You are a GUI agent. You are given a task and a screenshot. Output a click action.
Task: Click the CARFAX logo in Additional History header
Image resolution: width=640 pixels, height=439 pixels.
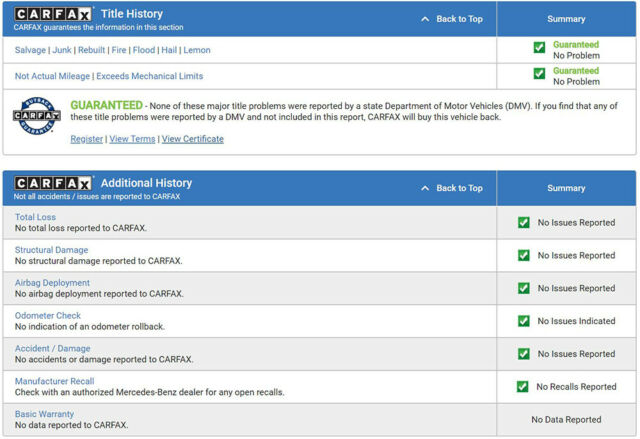tap(54, 183)
